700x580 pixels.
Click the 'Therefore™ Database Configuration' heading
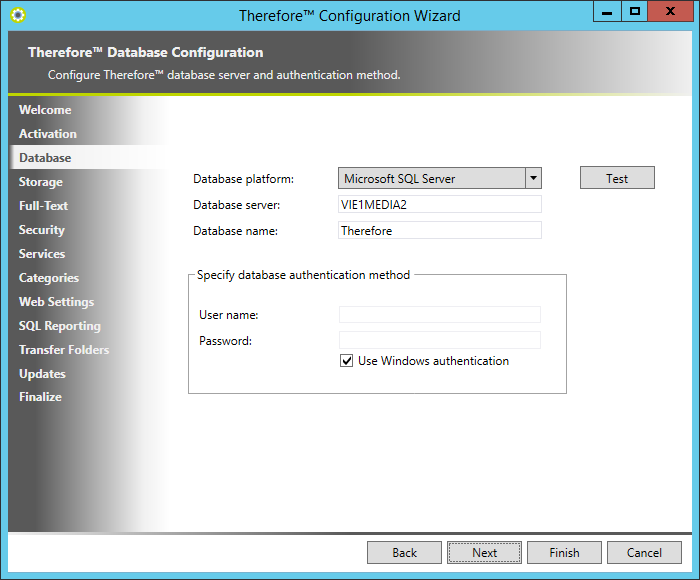[146, 53]
